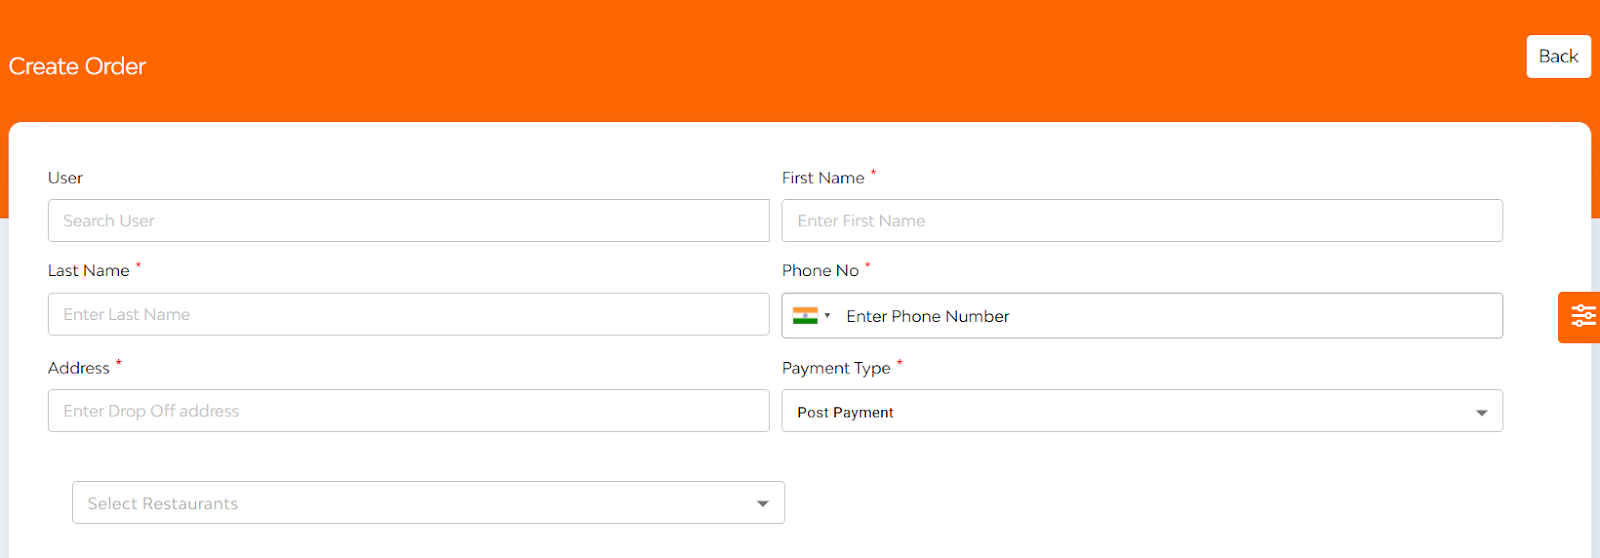
Task: Open the Select Restaurants dropdown
Action: [428, 503]
